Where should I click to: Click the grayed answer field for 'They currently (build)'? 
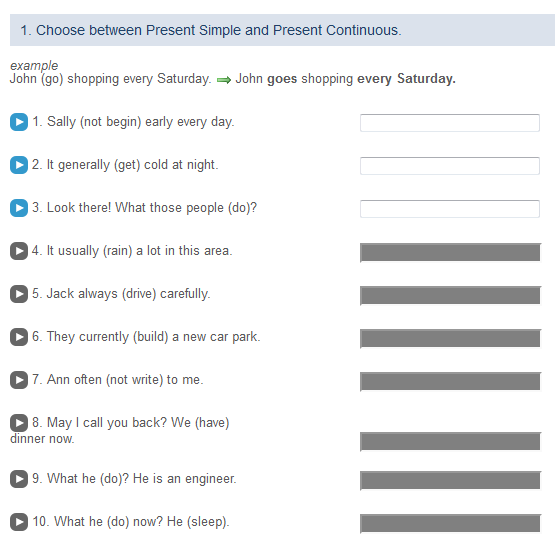[x=451, y=338]
